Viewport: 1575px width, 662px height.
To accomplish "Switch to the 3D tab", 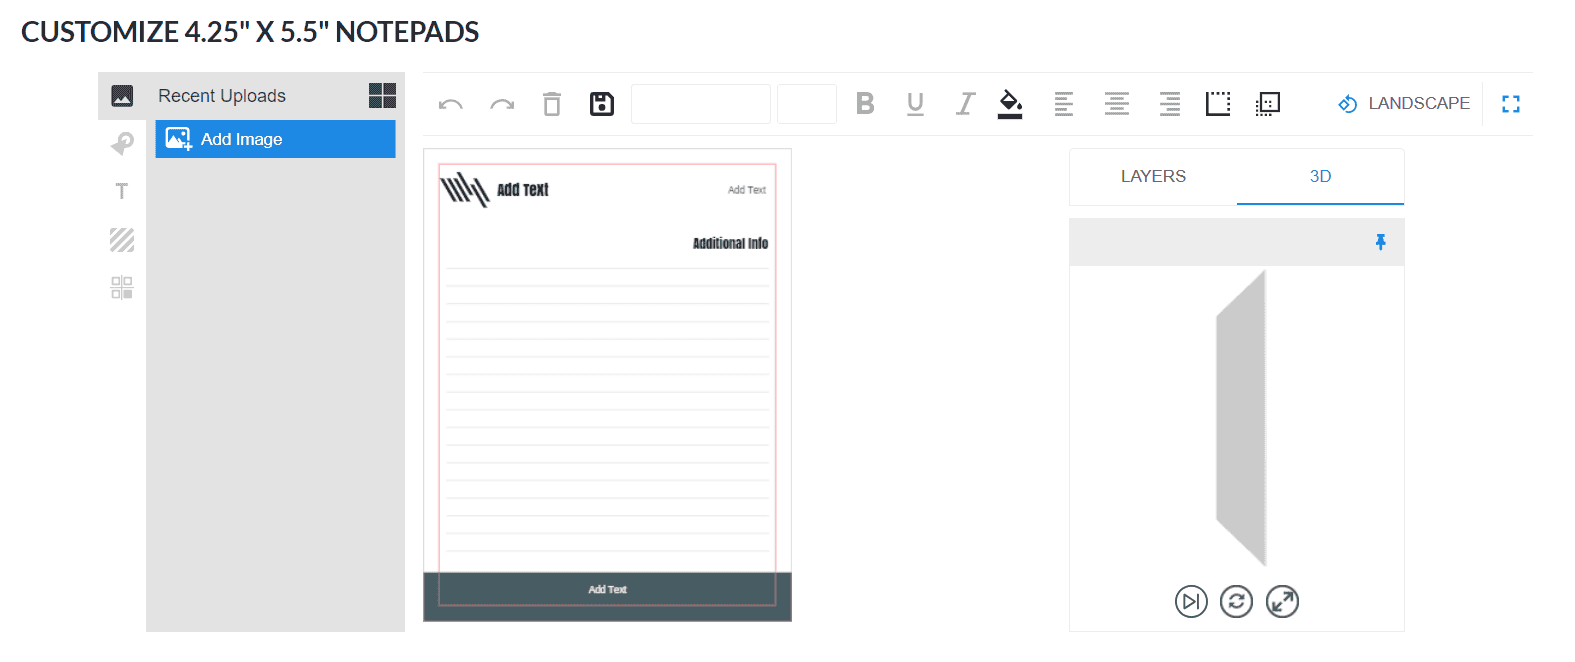I will 1320,177.
